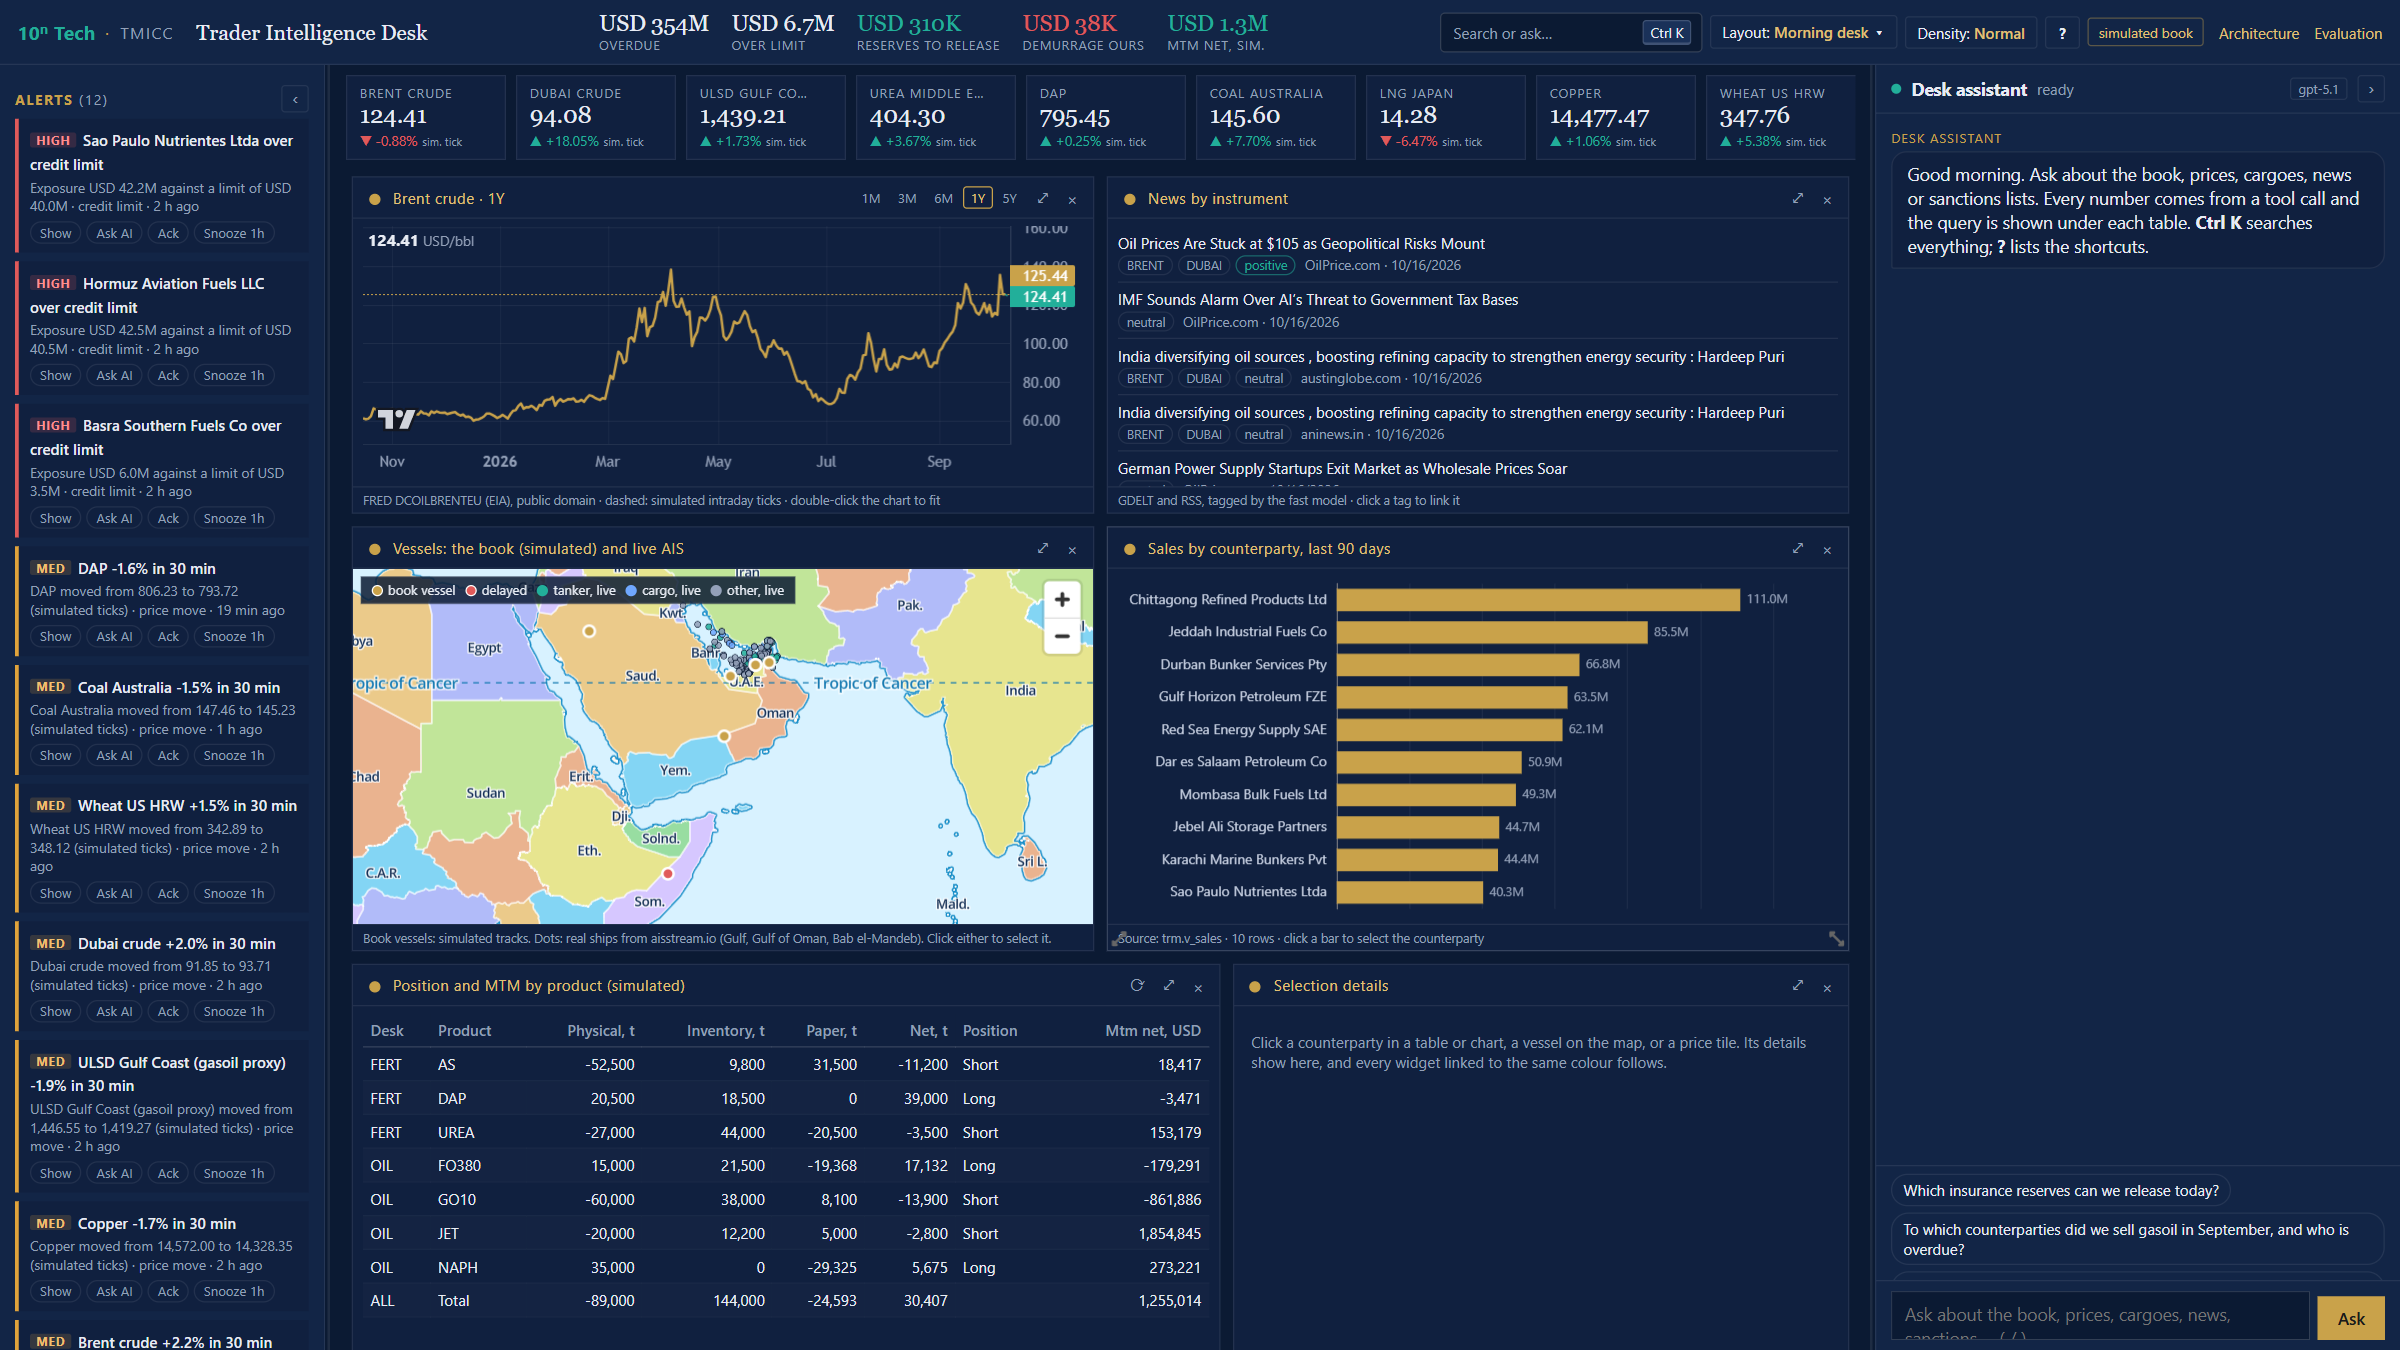
Task: Refresh the Position and MTM table
Action: (x=1137, y=985)
